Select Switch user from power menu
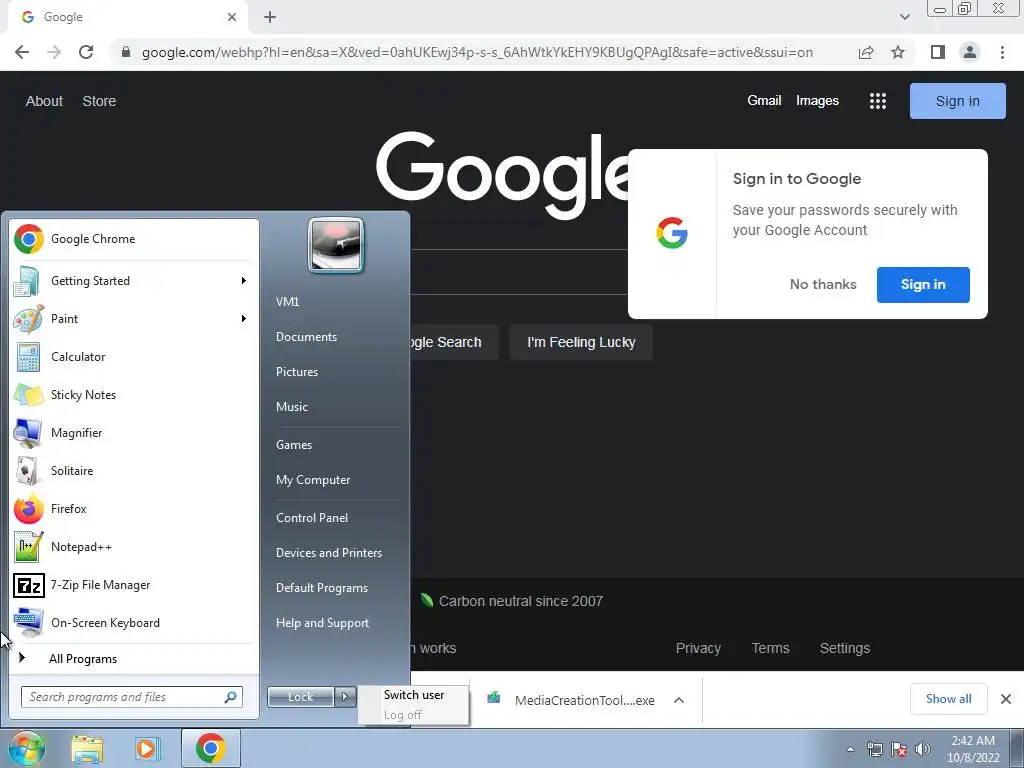This screenshot has height=768, width=1024. (413, 695)
